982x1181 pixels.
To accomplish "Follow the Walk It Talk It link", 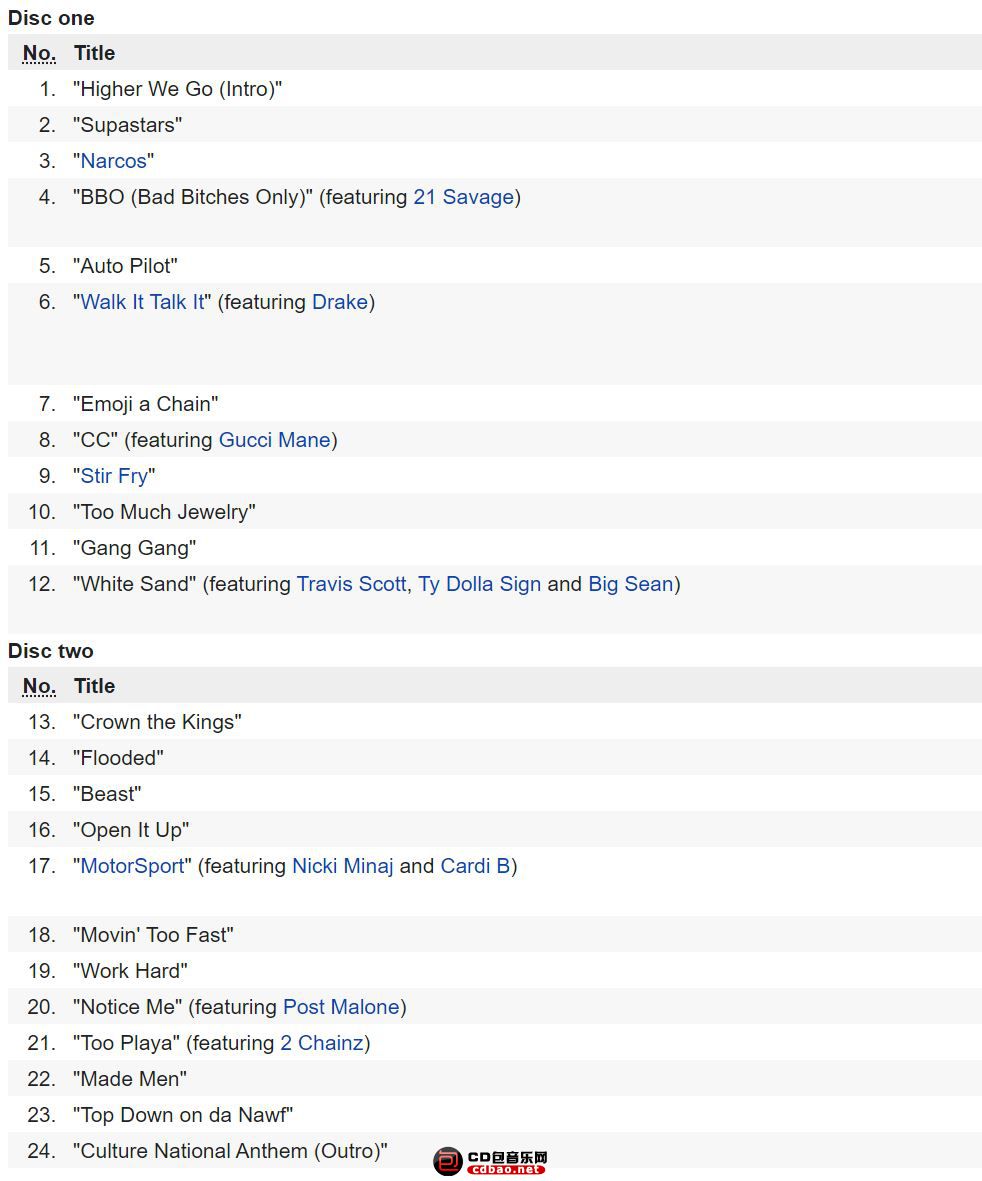I will 142,302.
